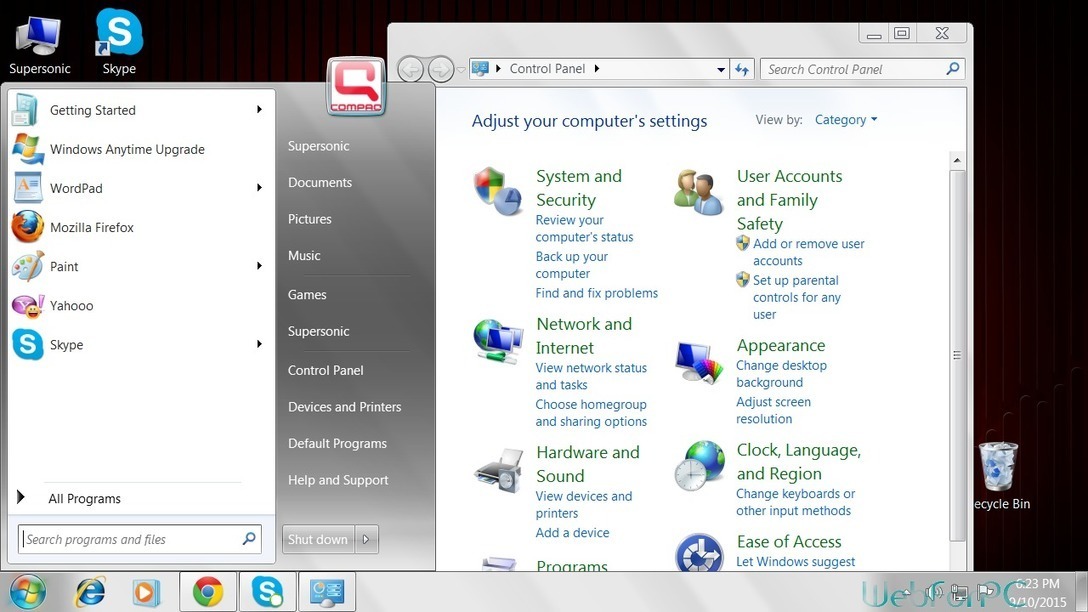Expand the WordPad recent items arrow
Viewport: 1088px width, 612px height.
tap(259, 188)
